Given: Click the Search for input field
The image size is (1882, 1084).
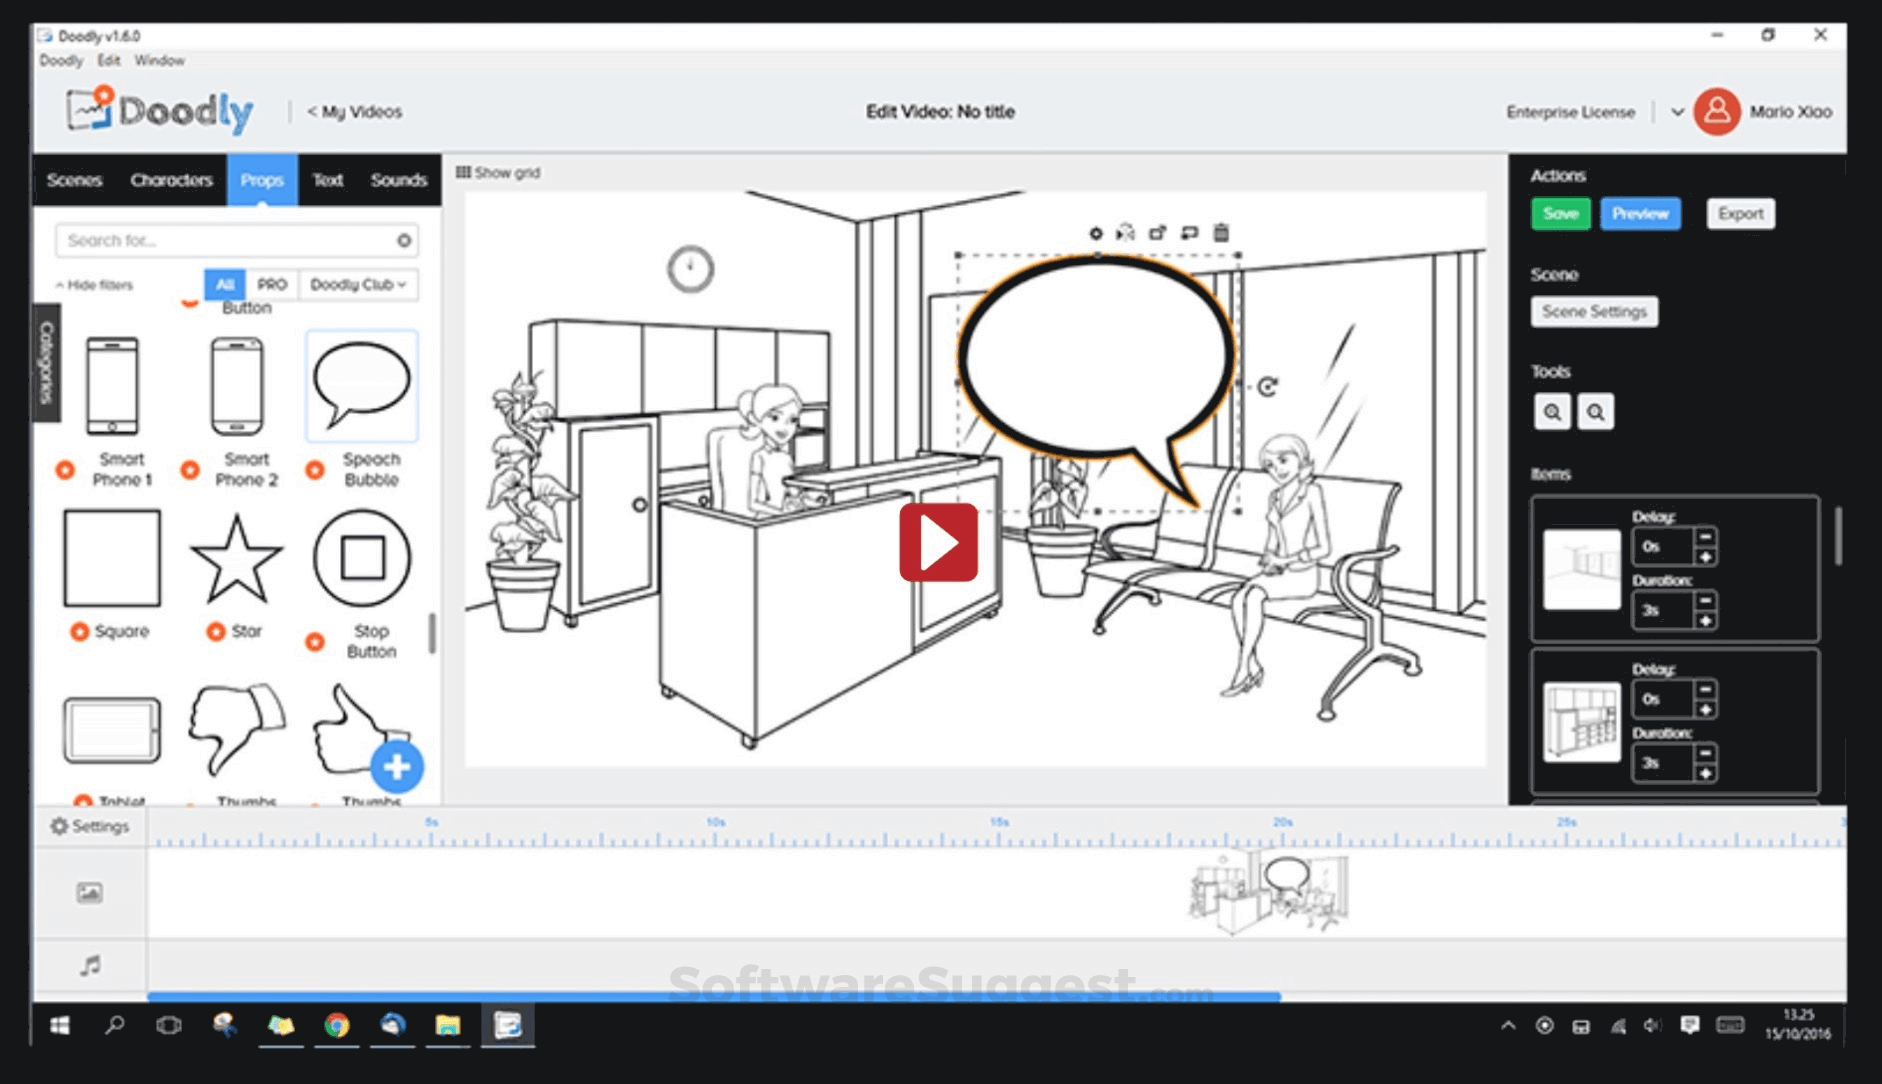Looking at the screenshot, I should pos(236,240).
